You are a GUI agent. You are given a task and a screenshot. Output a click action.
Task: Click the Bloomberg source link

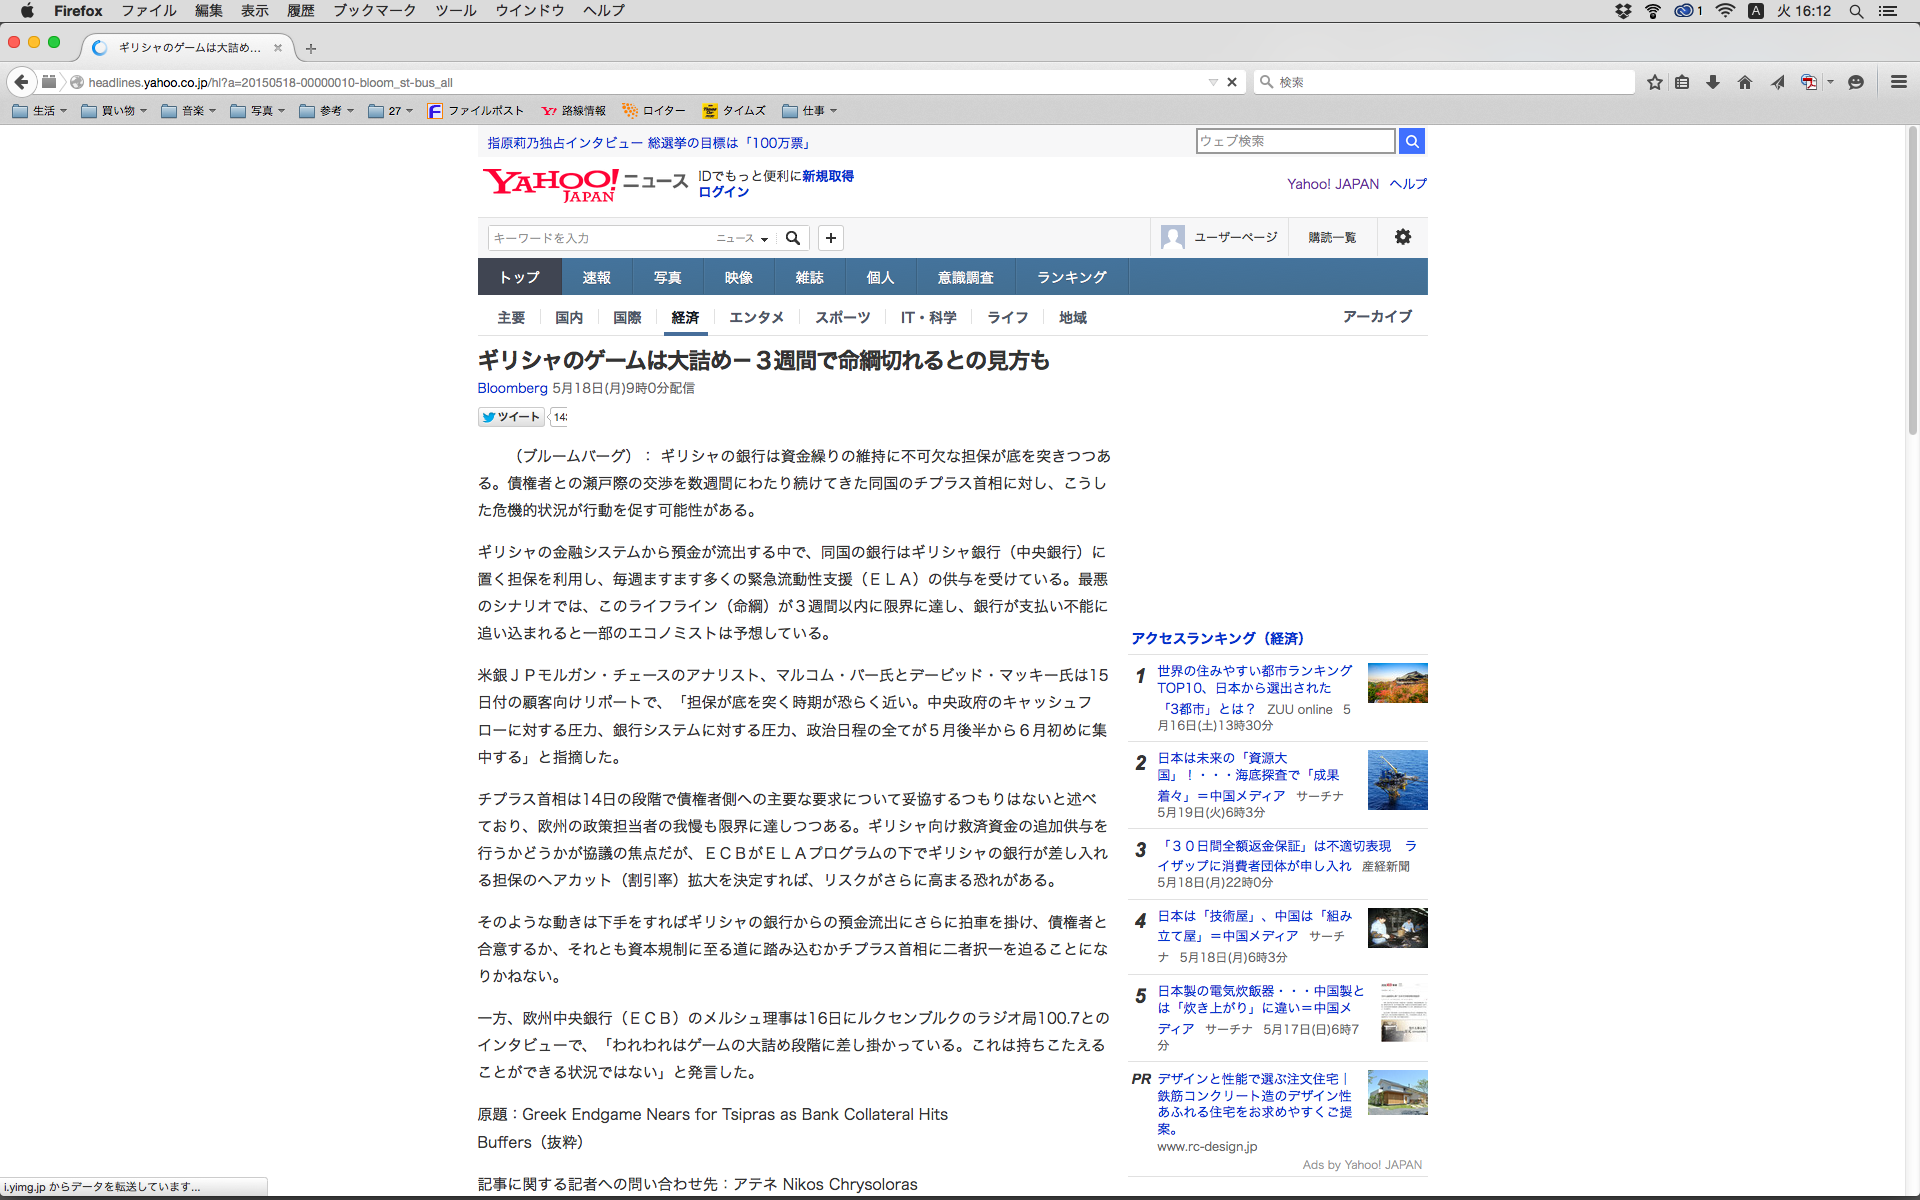(x=512, y=388)
